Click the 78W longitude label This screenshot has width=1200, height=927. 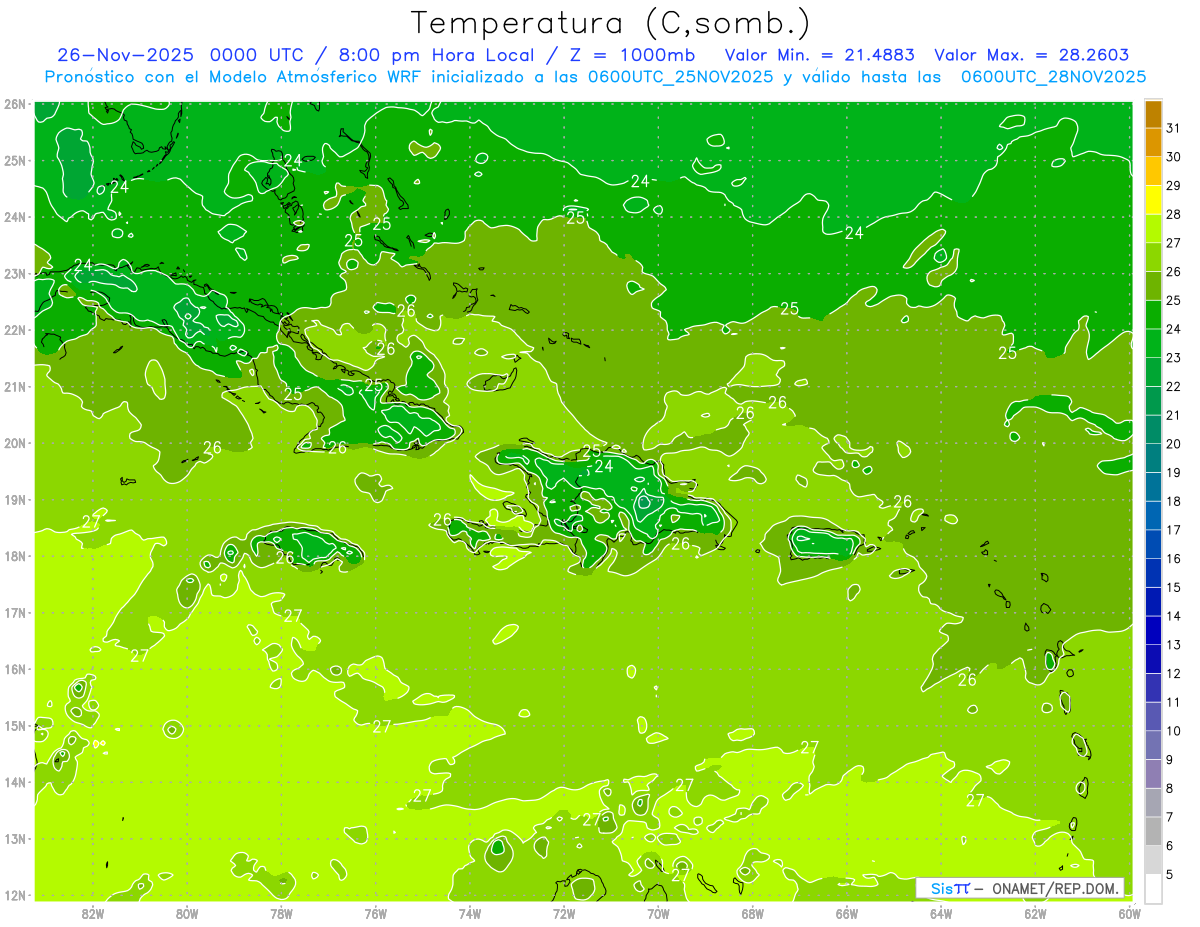click(x=281, y=913)
